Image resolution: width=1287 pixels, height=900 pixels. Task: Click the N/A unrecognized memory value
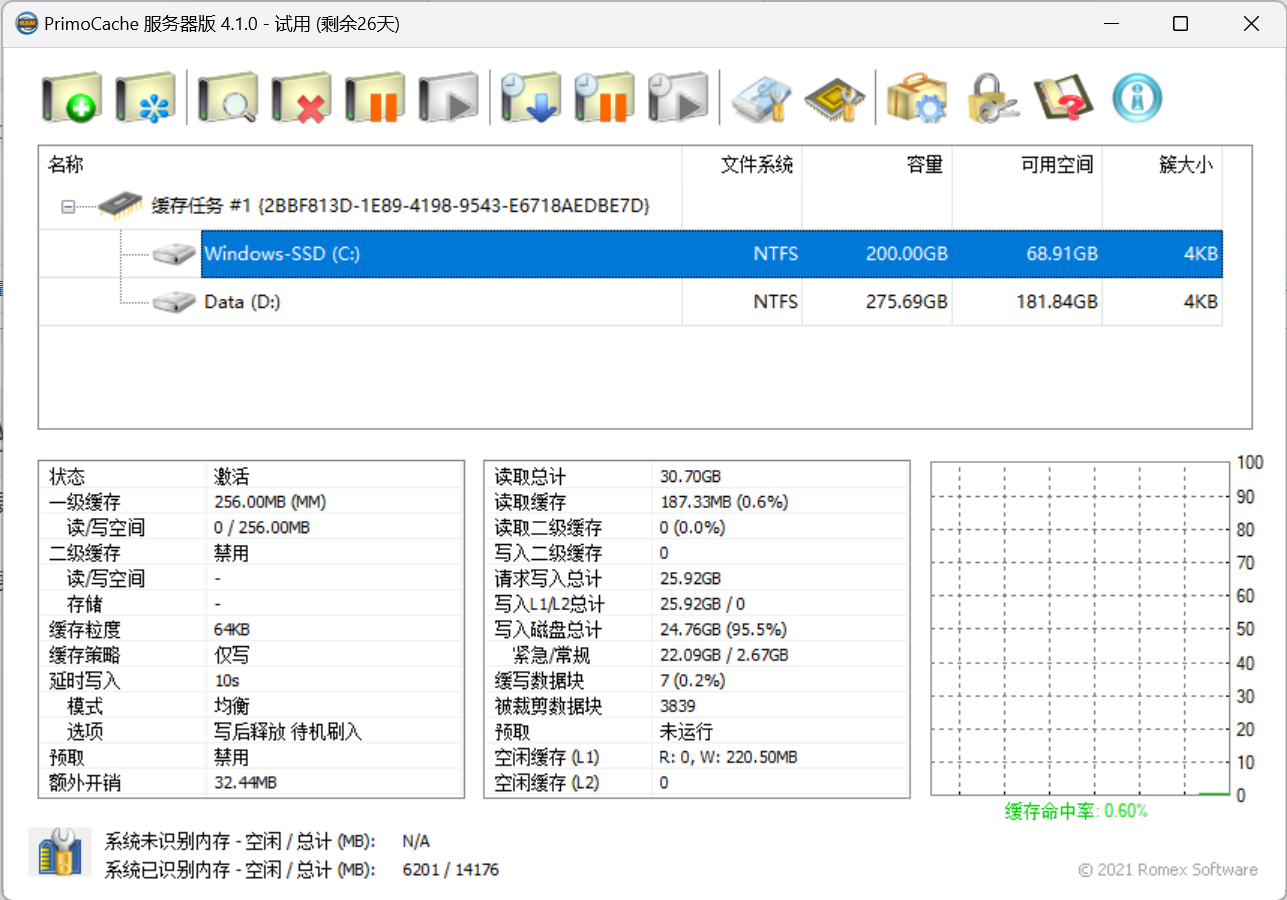coord(416,841)
